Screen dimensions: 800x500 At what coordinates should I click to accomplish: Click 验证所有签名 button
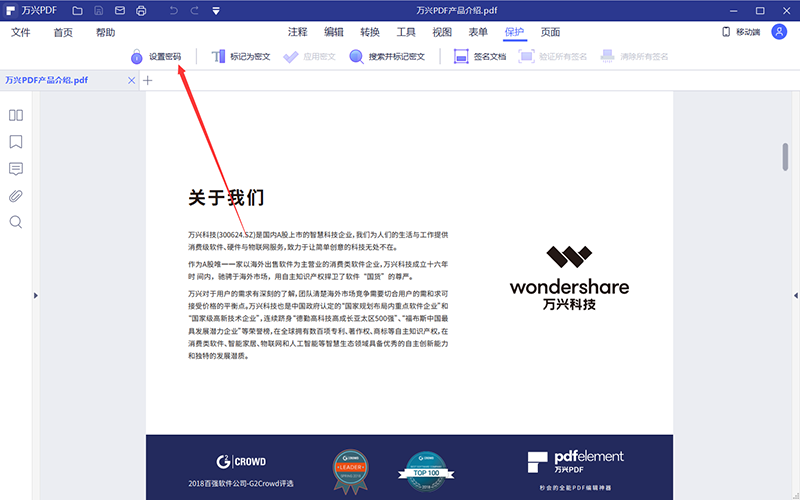pos(553,57)
